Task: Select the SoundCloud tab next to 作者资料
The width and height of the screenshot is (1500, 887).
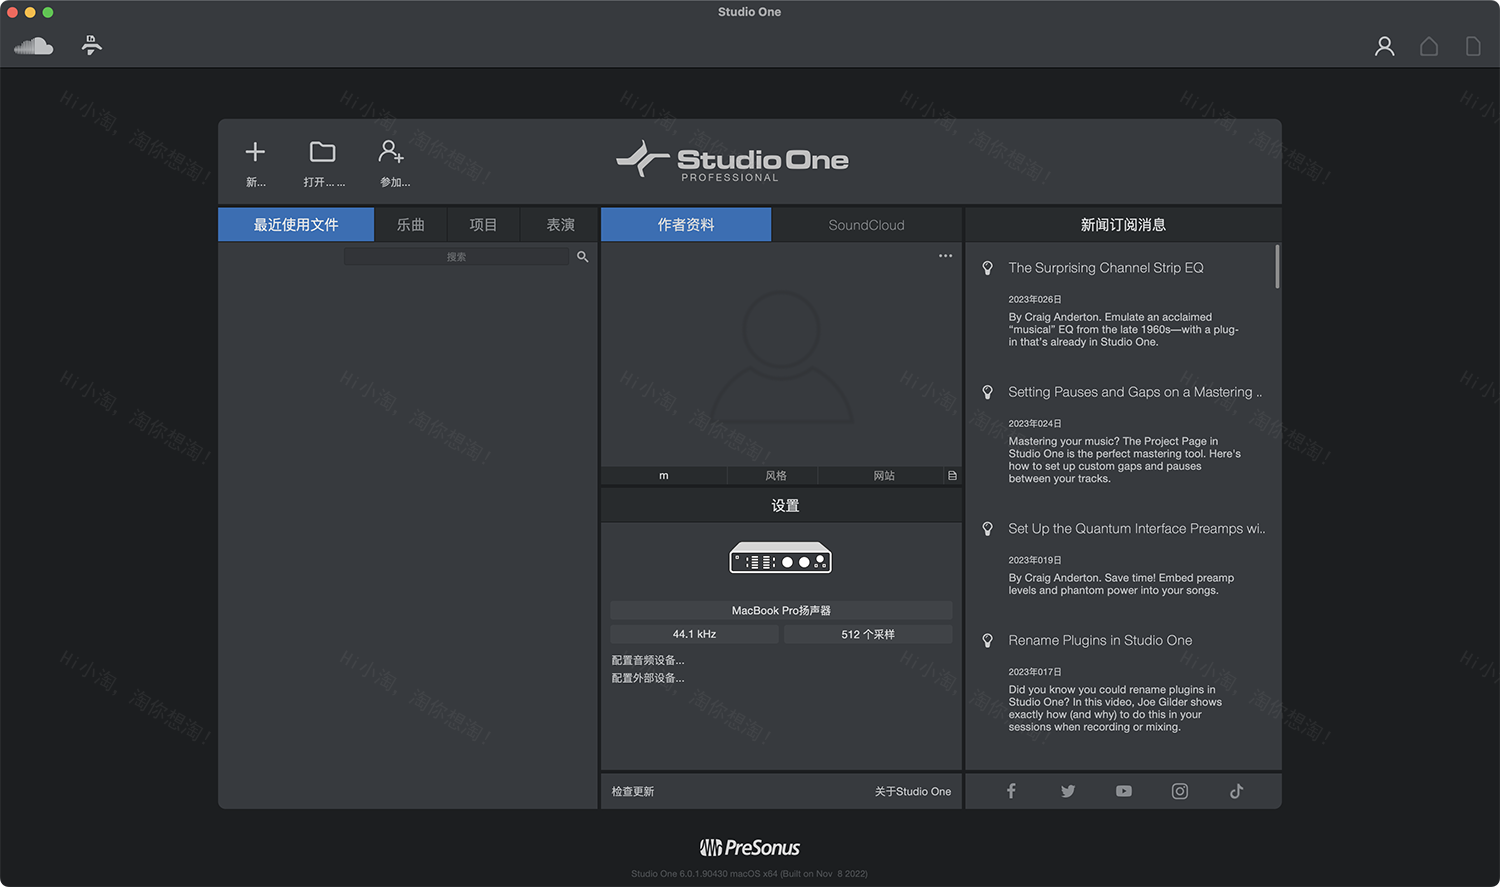Action: pyautogui.click(x=866, y=224)
